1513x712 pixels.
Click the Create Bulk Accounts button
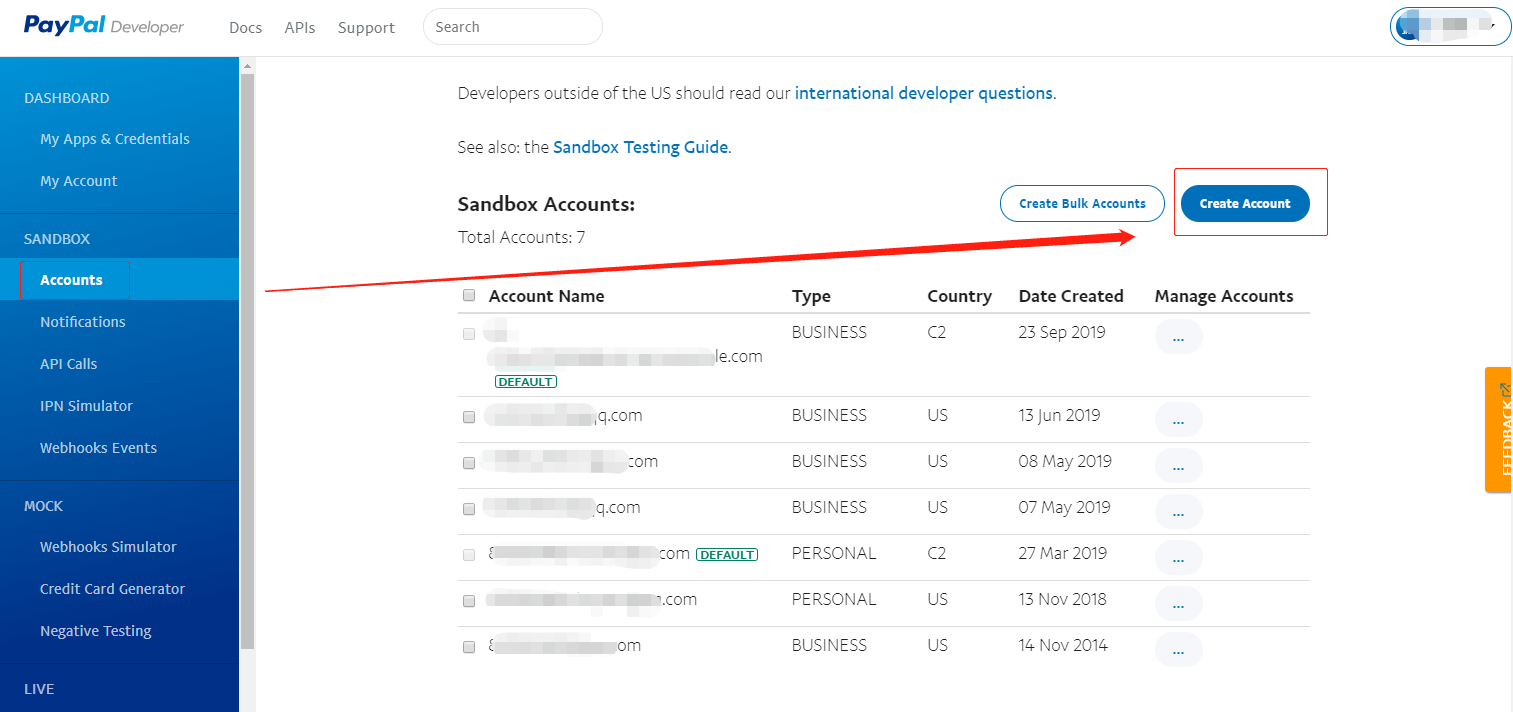(1082, 203)
